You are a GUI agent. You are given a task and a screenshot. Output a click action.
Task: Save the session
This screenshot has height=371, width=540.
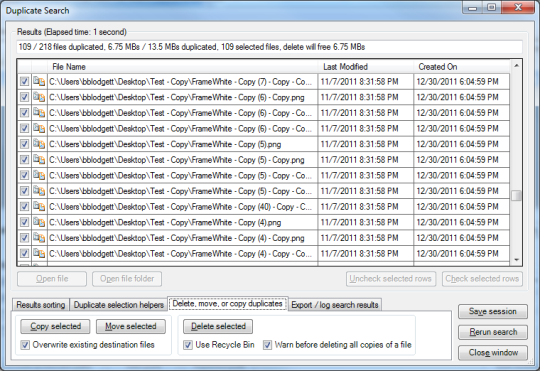[x=493, y=311]
